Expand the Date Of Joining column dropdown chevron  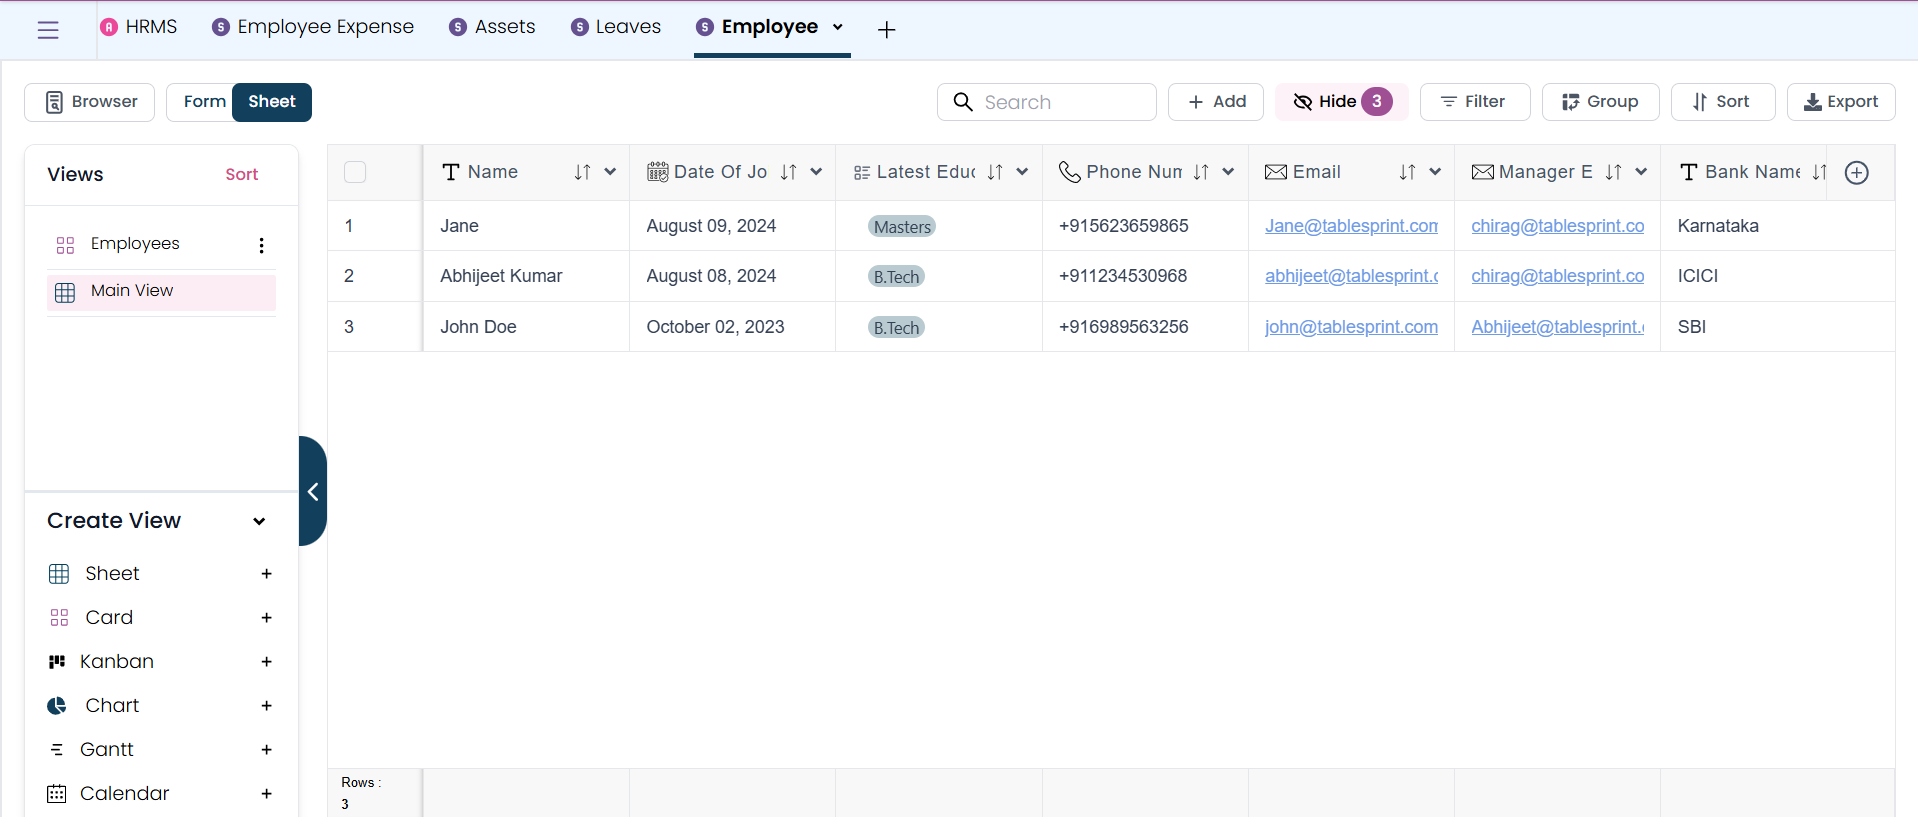pos(816,172)
